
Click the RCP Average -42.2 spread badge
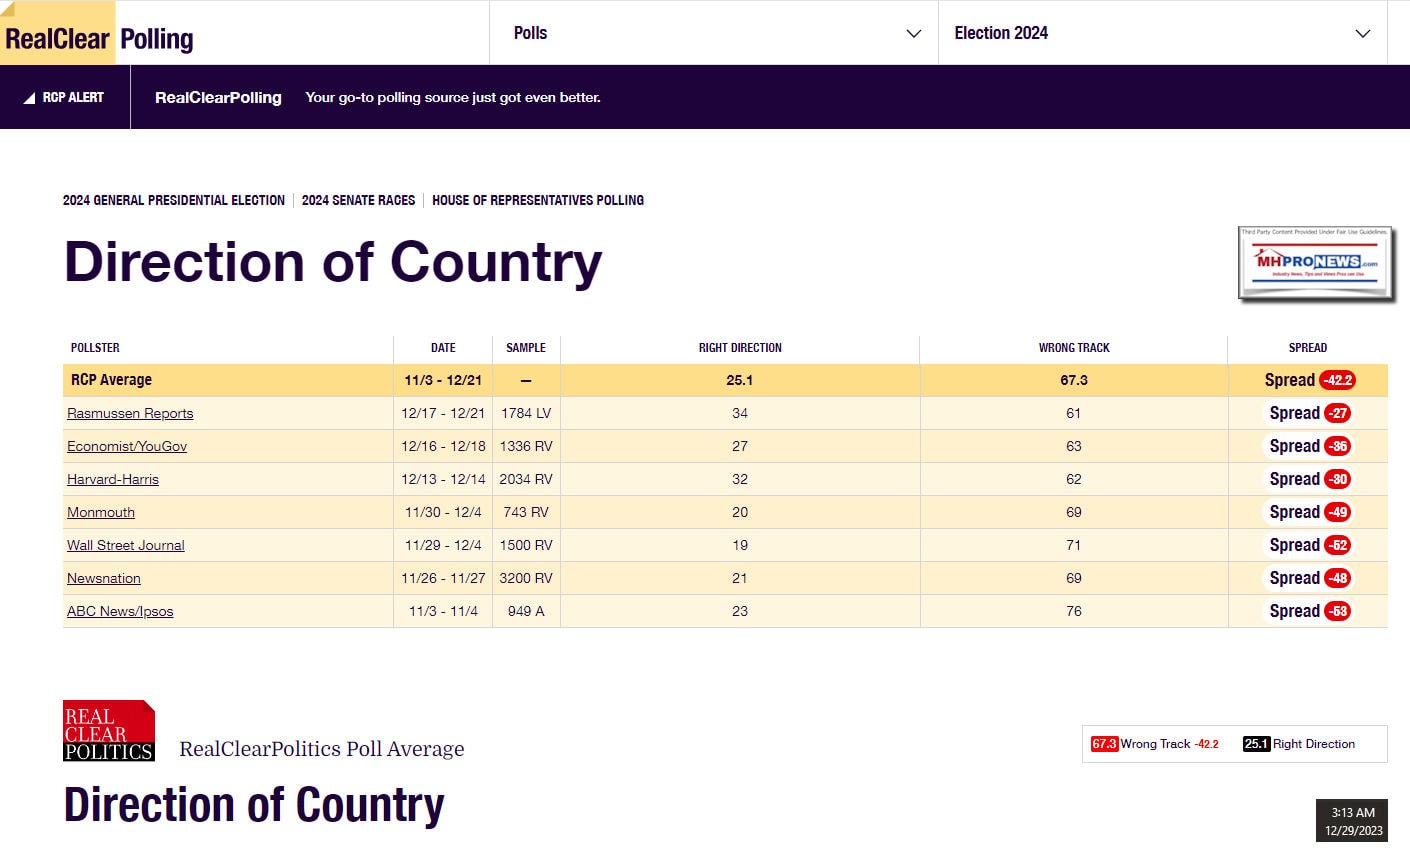click(1337, 380)
